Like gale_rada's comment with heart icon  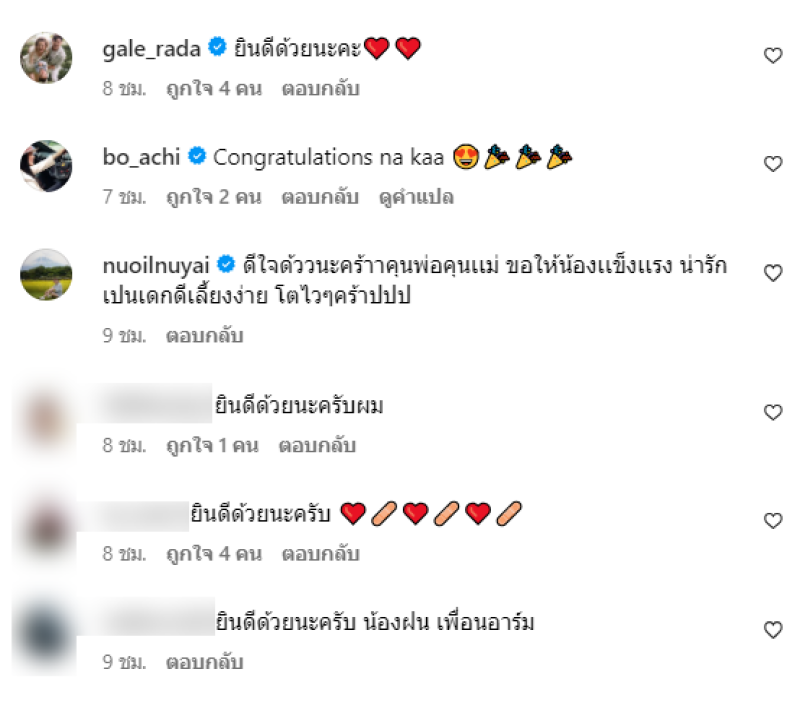tap(773, 55)
